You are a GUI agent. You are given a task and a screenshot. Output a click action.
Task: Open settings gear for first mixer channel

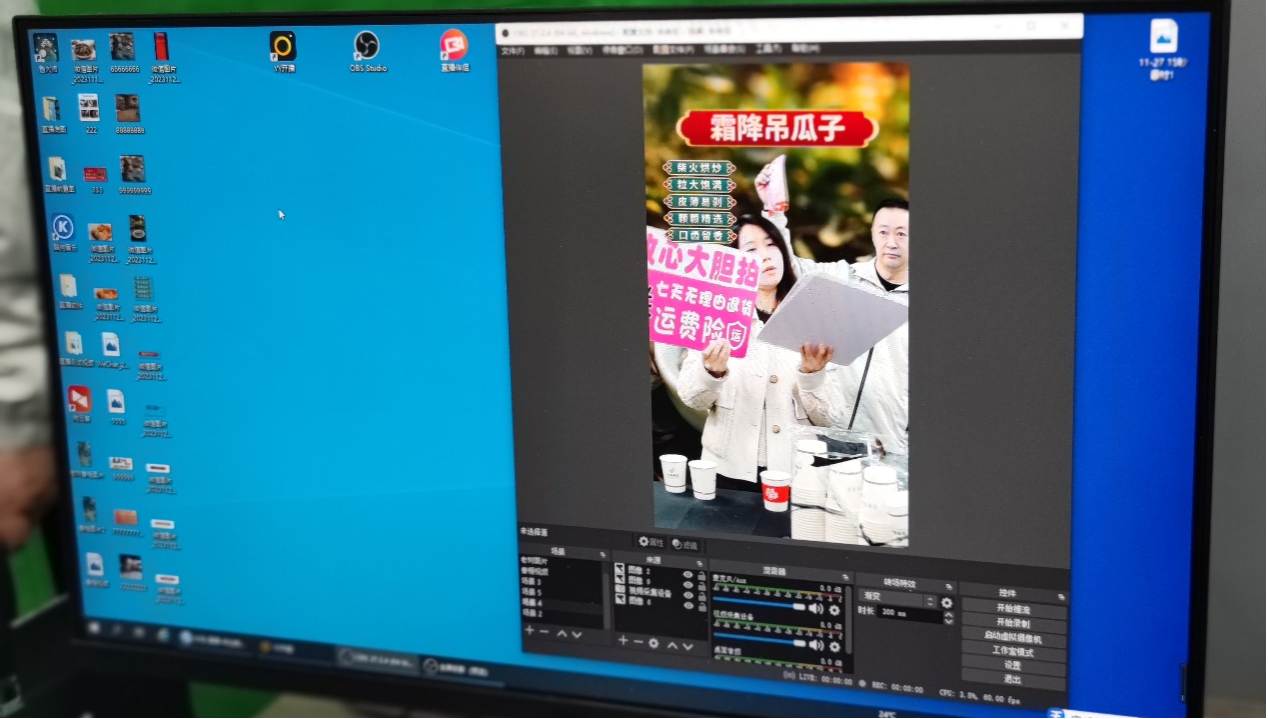(835, 610)
